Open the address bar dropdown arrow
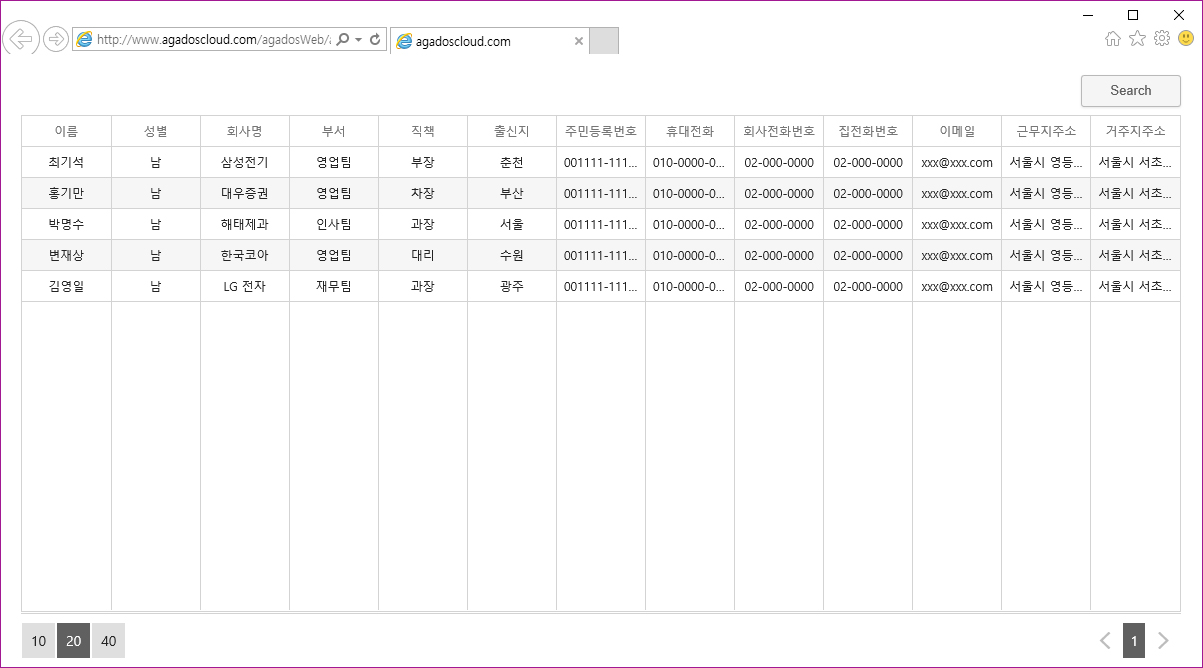 [x=358, y=40]
